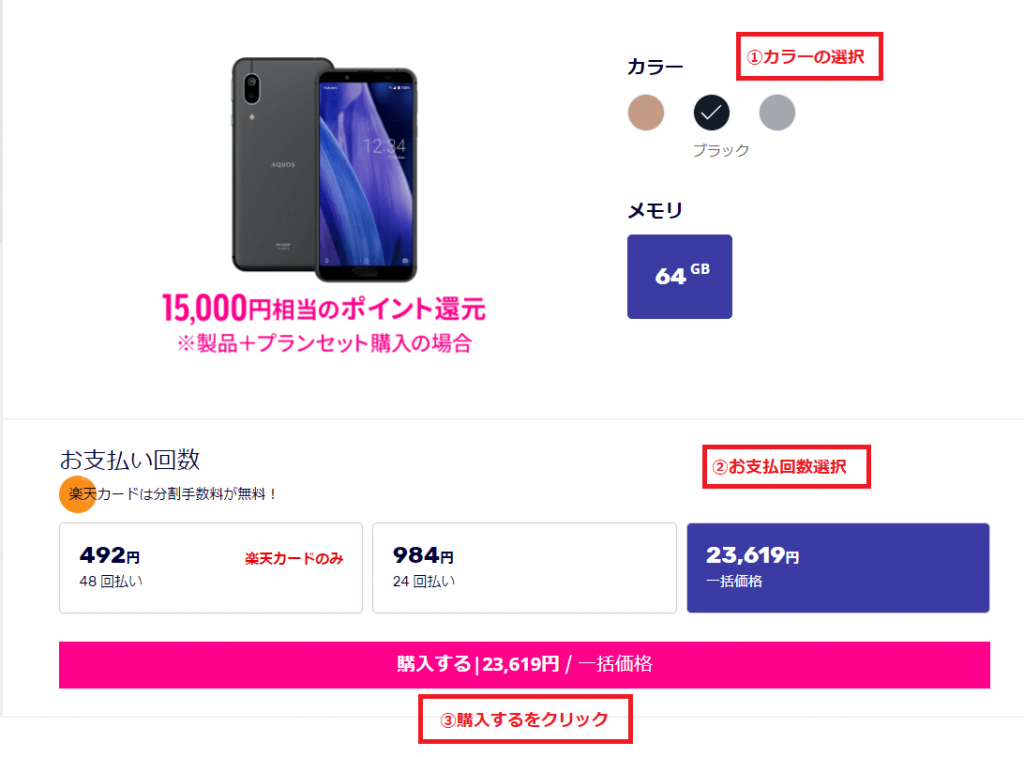1024x757 pixels.
Task: Click the カラー section heading
Action: (x=655, y=67)
